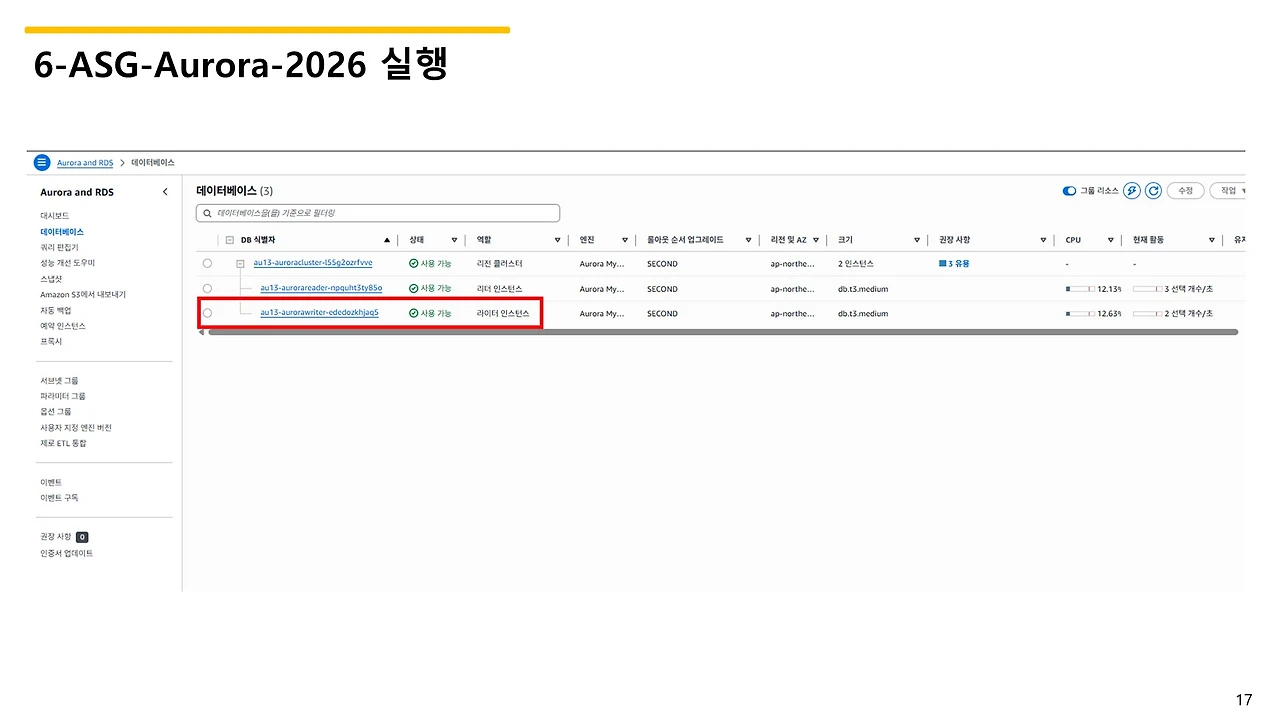Open 사용자 지정 엔진 버전 in the sidebar
The height and width of the screenshot is (720, 1280).
(76, 427)
